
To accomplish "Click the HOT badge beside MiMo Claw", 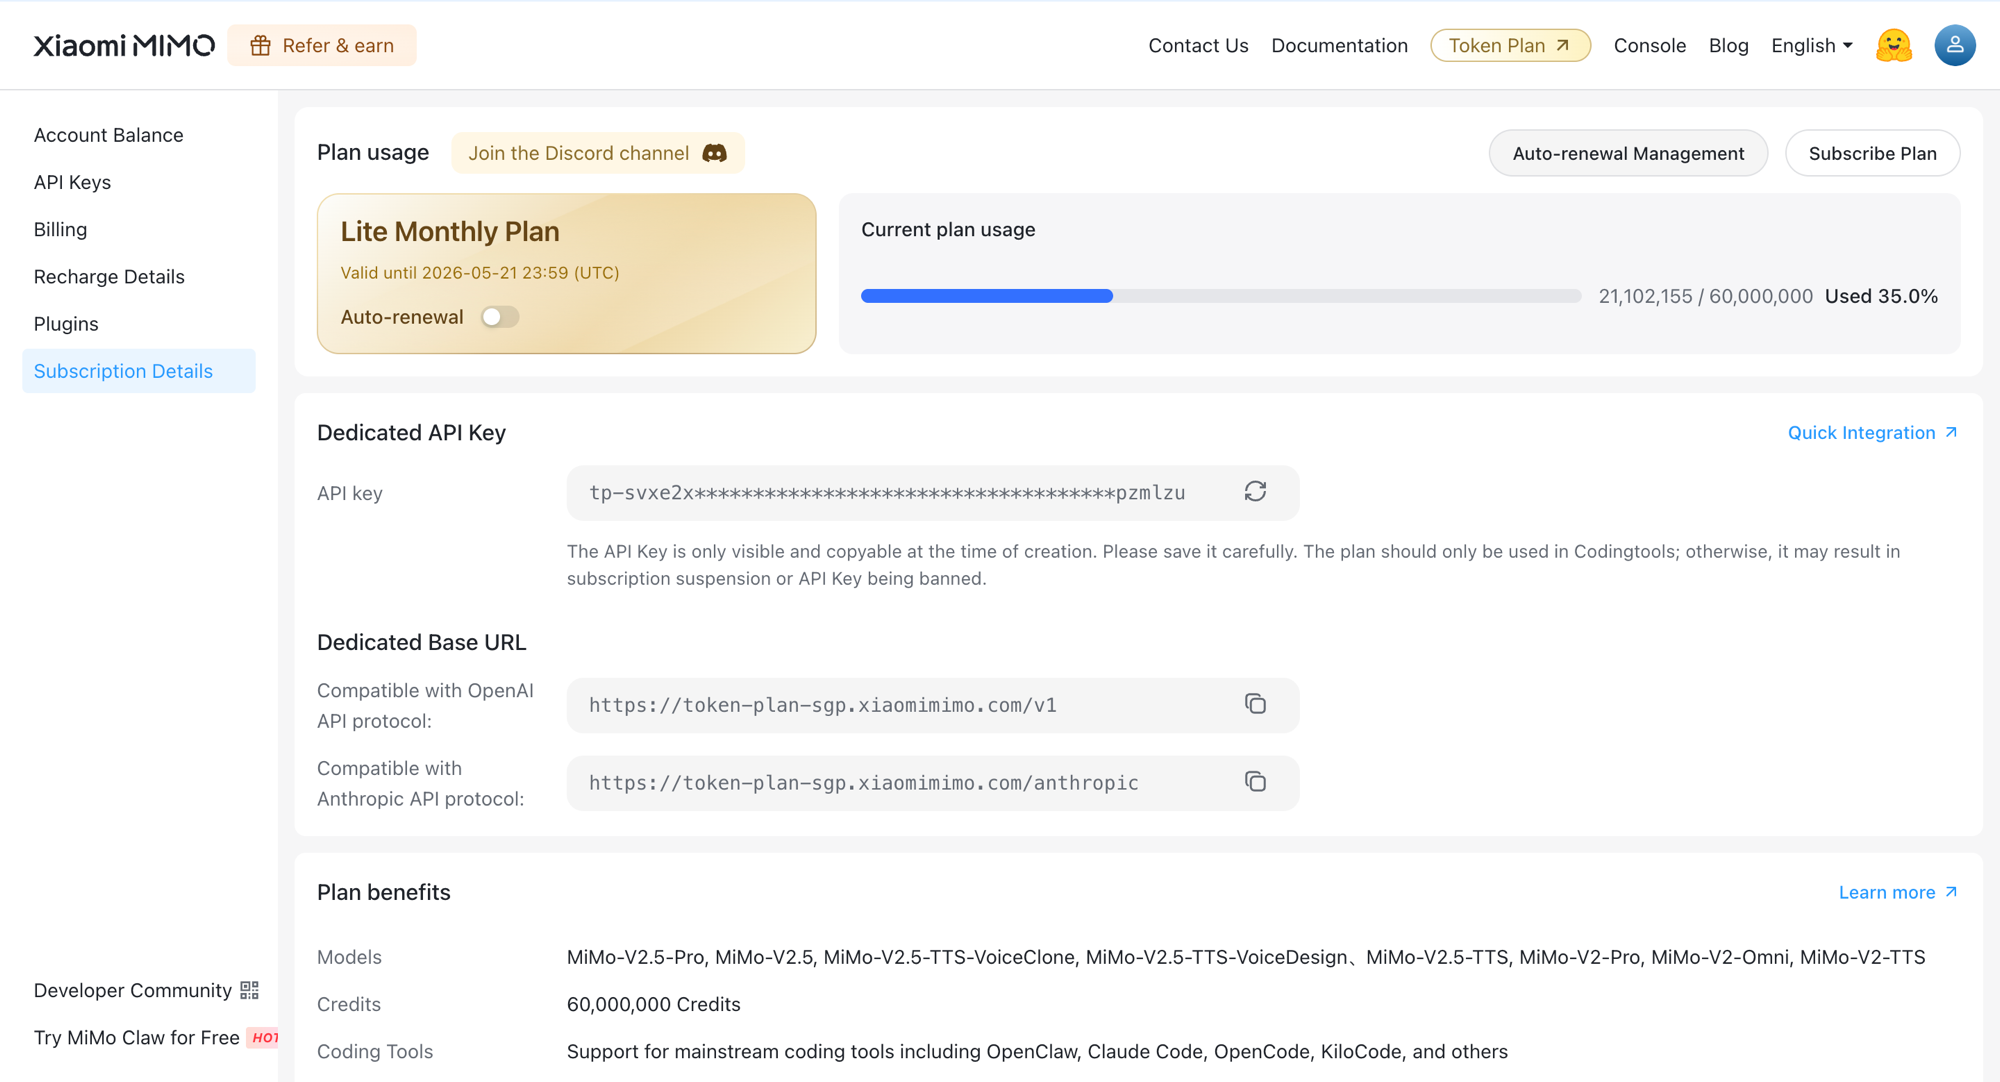I will pyautogui.click(x=263, y=1037).
